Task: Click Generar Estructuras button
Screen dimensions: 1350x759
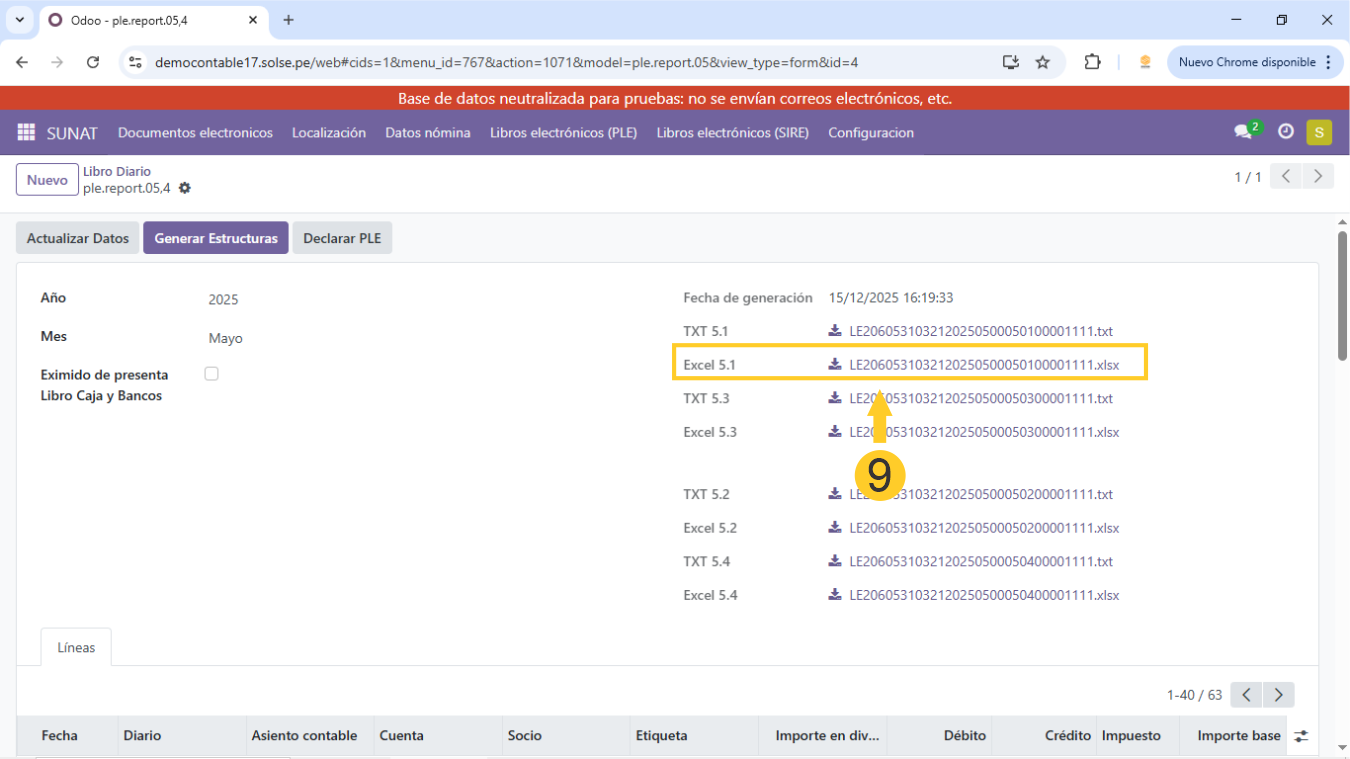Action: click(216, 238)
